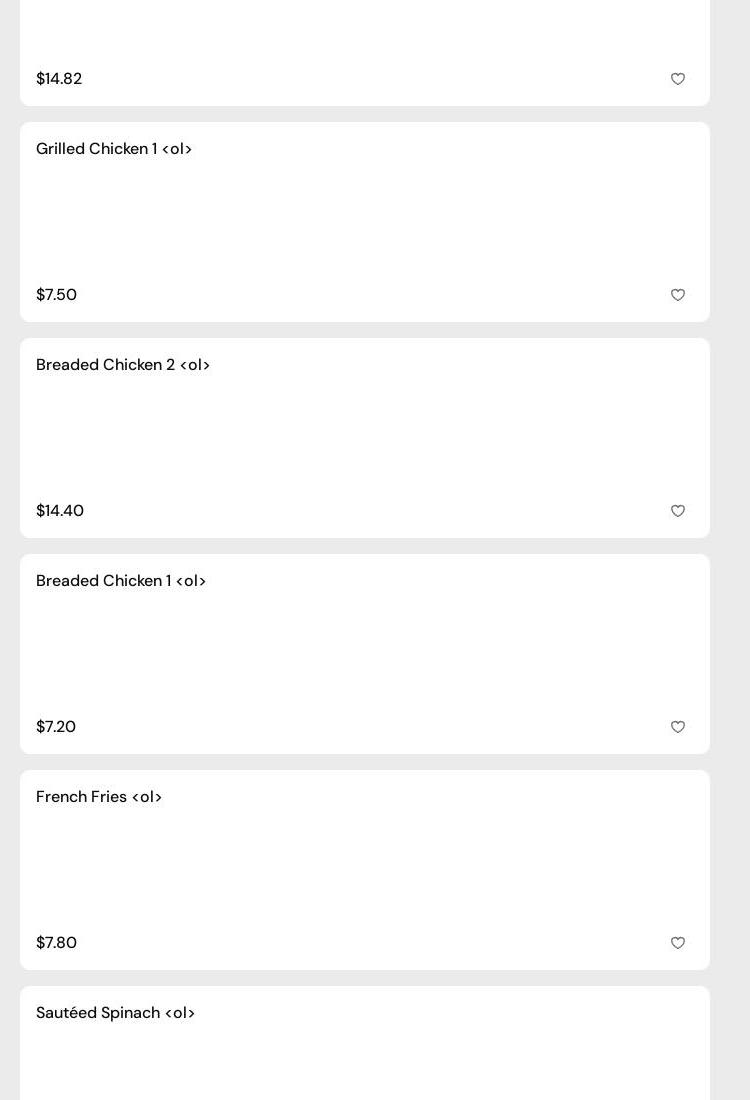The image size is (750, 1100).
Task: Click the heart icon for Grilled Chicken 1
Action: pyautogui.click(x=678, y=295)
